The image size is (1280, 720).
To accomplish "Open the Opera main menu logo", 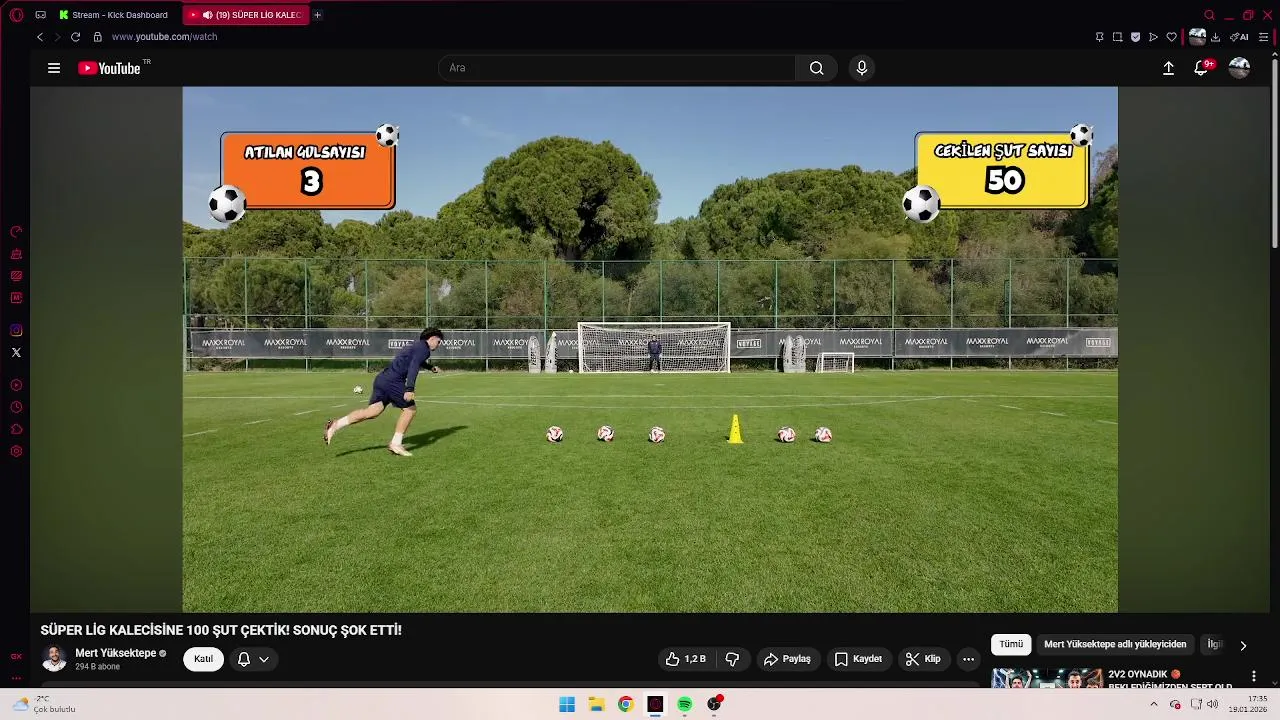I will [x=16, y=15].
